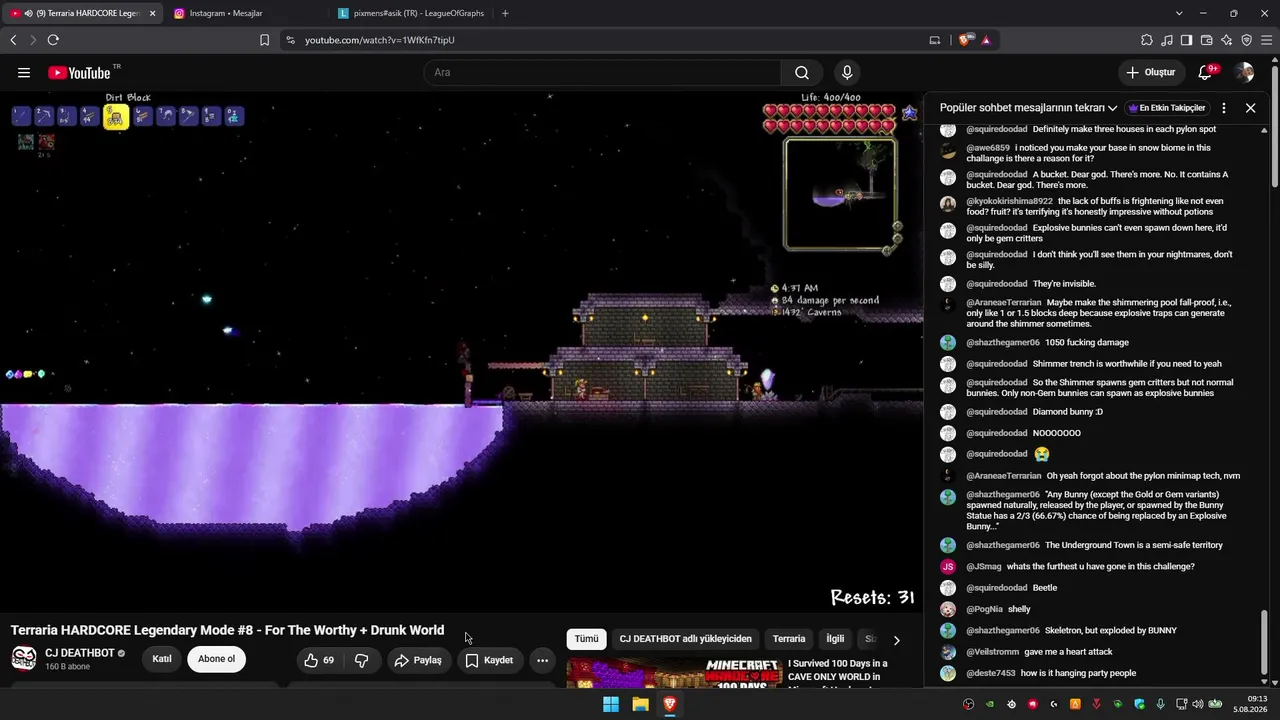Image resolution: width=1280 pixels, height=720 pixels.
Task: Join channel with Katıl button
Action: click(x=162, y=660)
